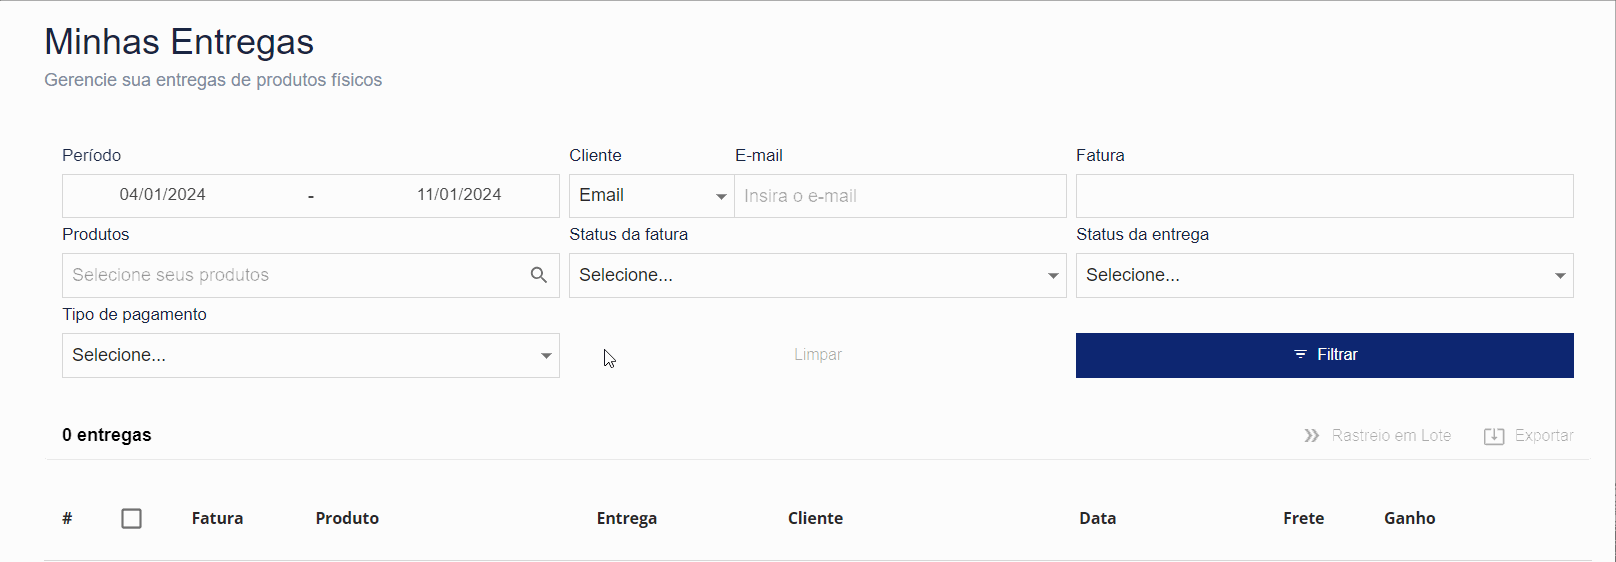Click the Limpar button to clear filters
Image resolution: width=1616 pixels, height=562 pixels.
point(818,355)
